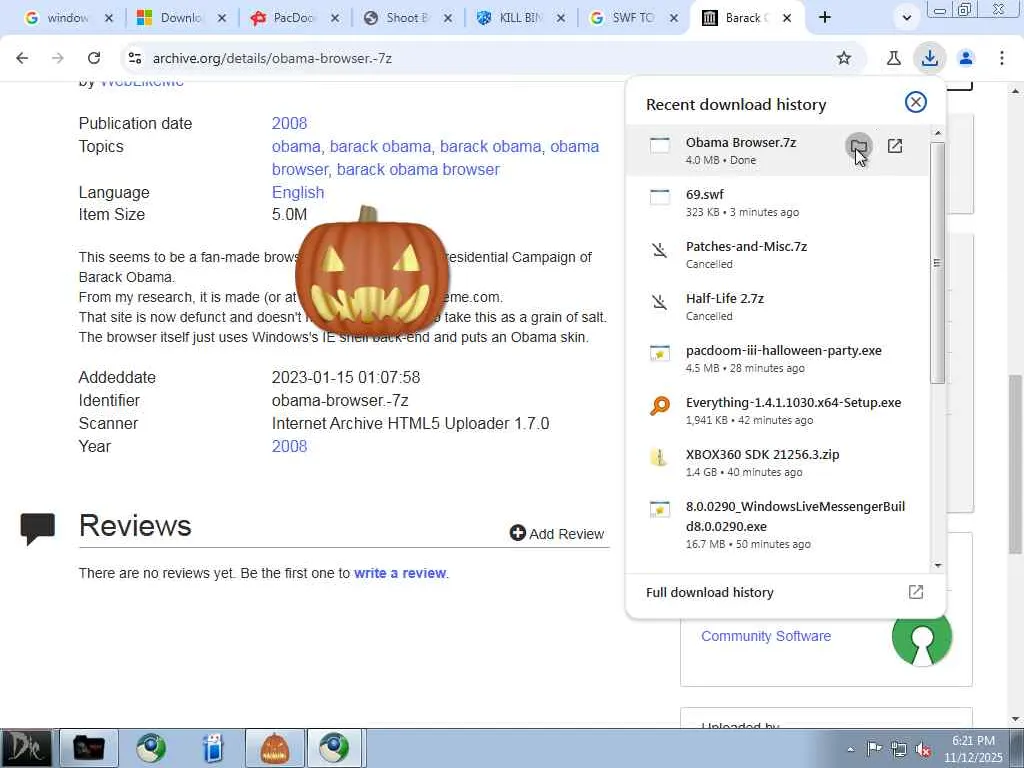Open Chrome Labs flask icon

(893, 58)
